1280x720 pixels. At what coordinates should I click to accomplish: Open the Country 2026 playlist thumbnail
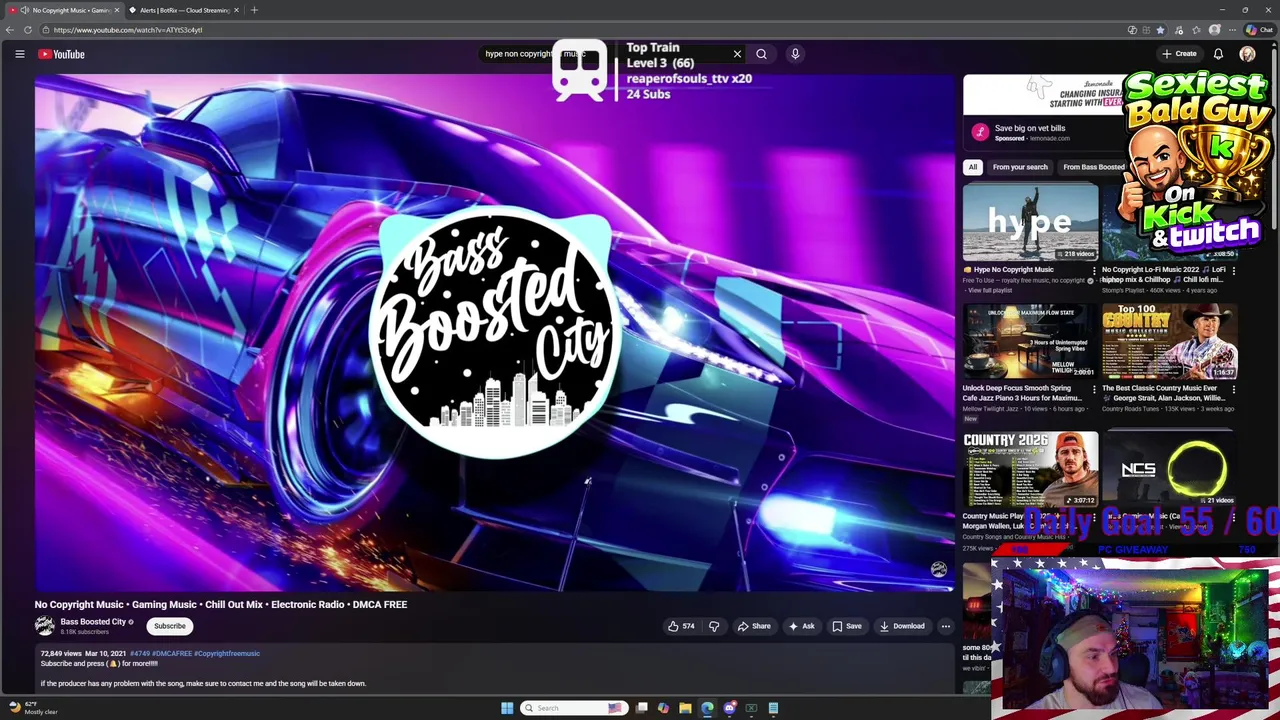point(1030,469)
